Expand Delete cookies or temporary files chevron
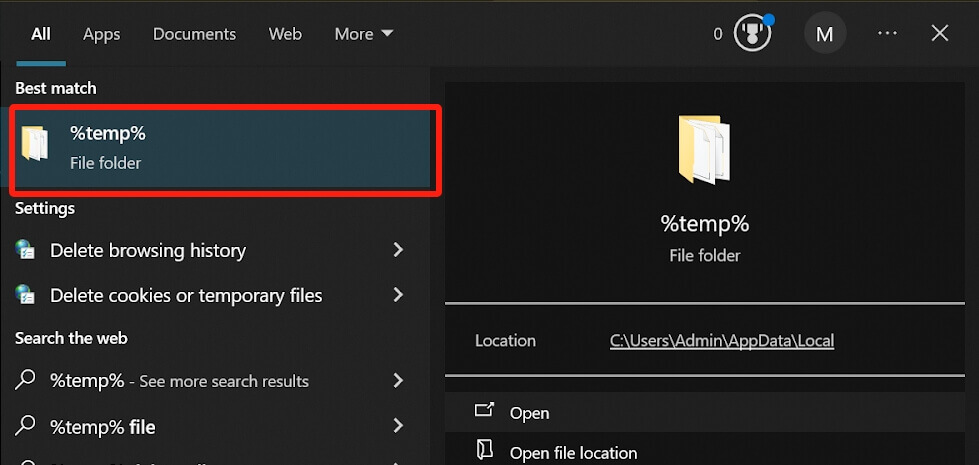The image size is (979, 465). pos(398,295)
